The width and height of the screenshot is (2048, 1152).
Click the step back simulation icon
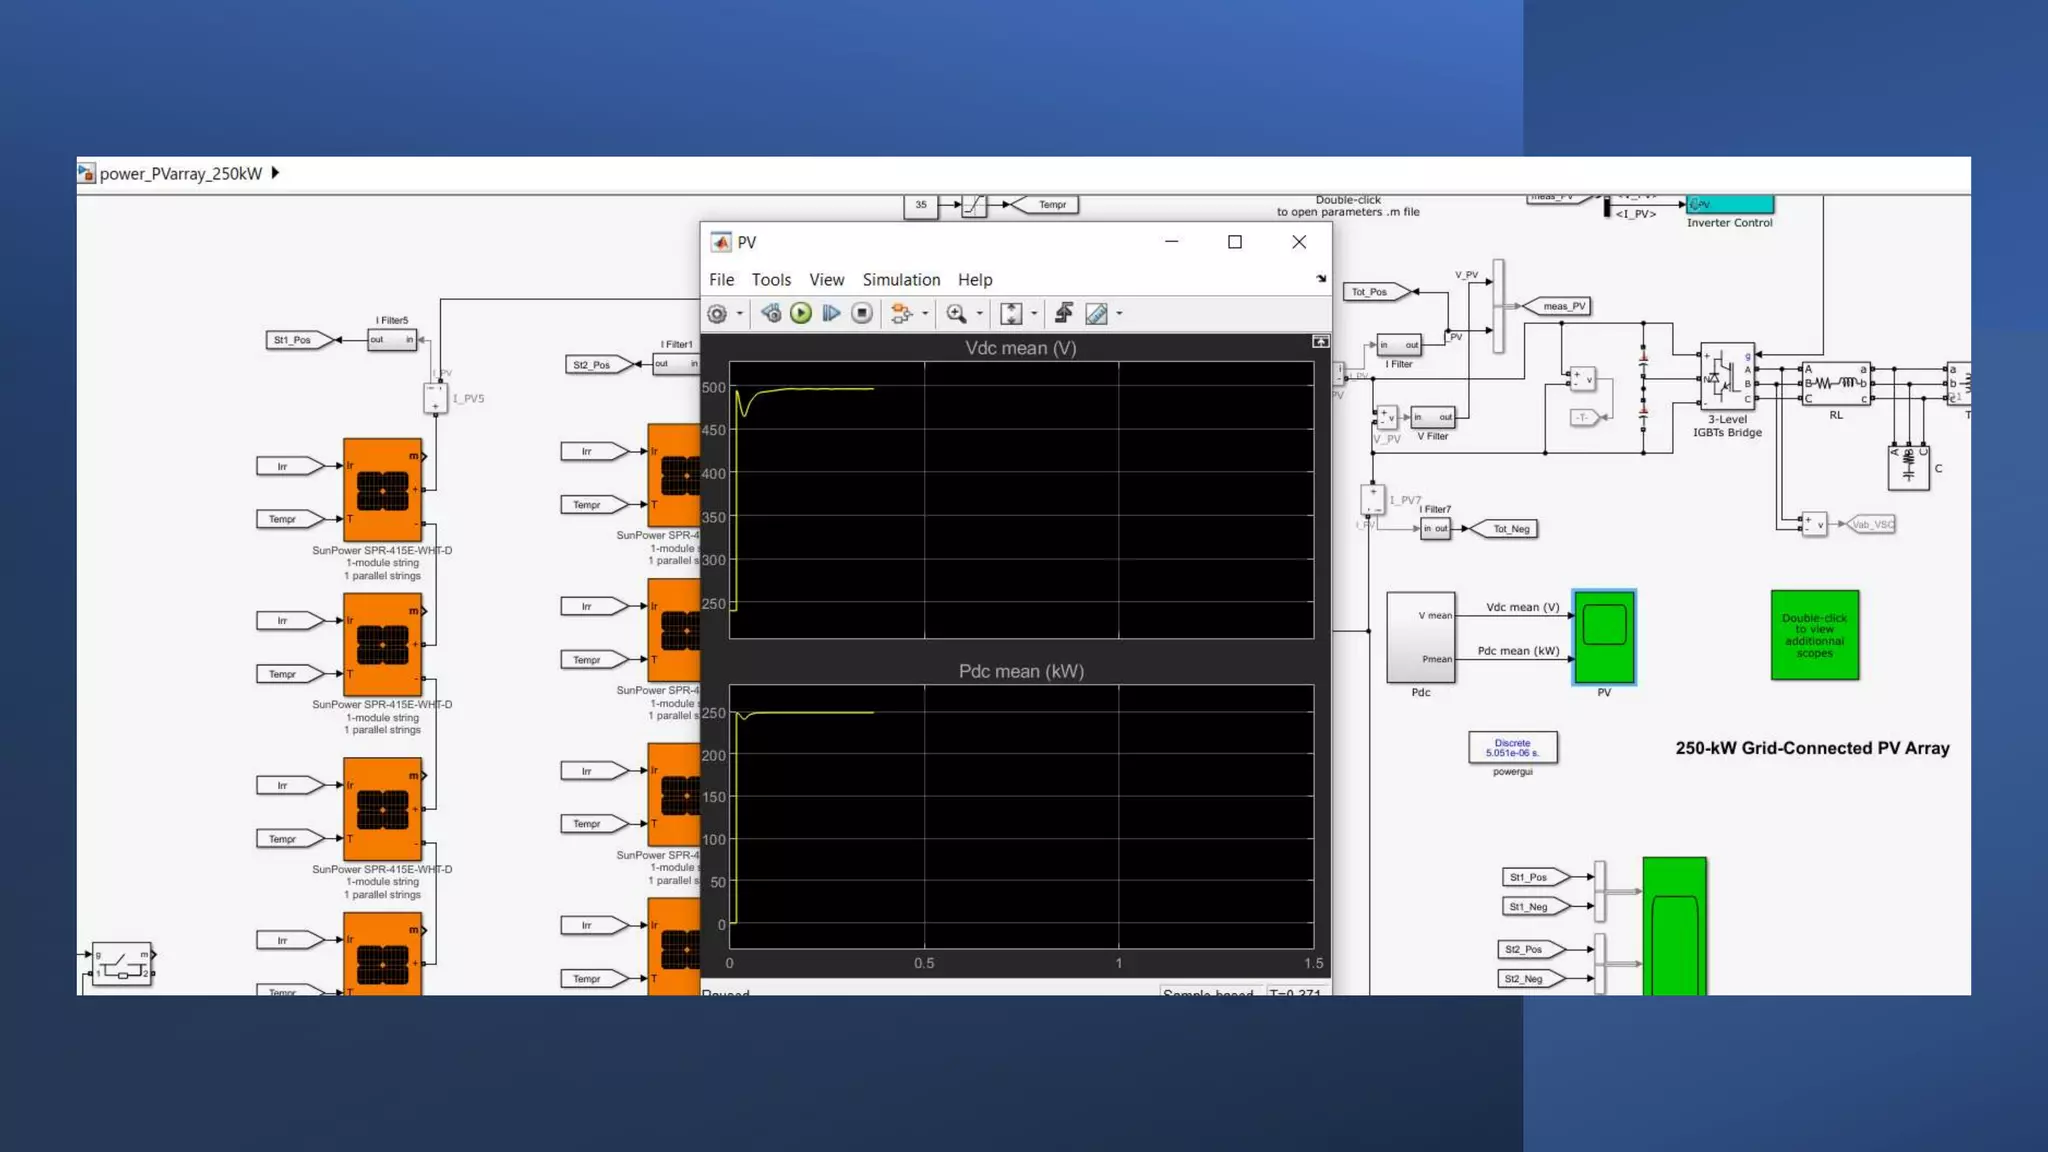pos(770,314)
